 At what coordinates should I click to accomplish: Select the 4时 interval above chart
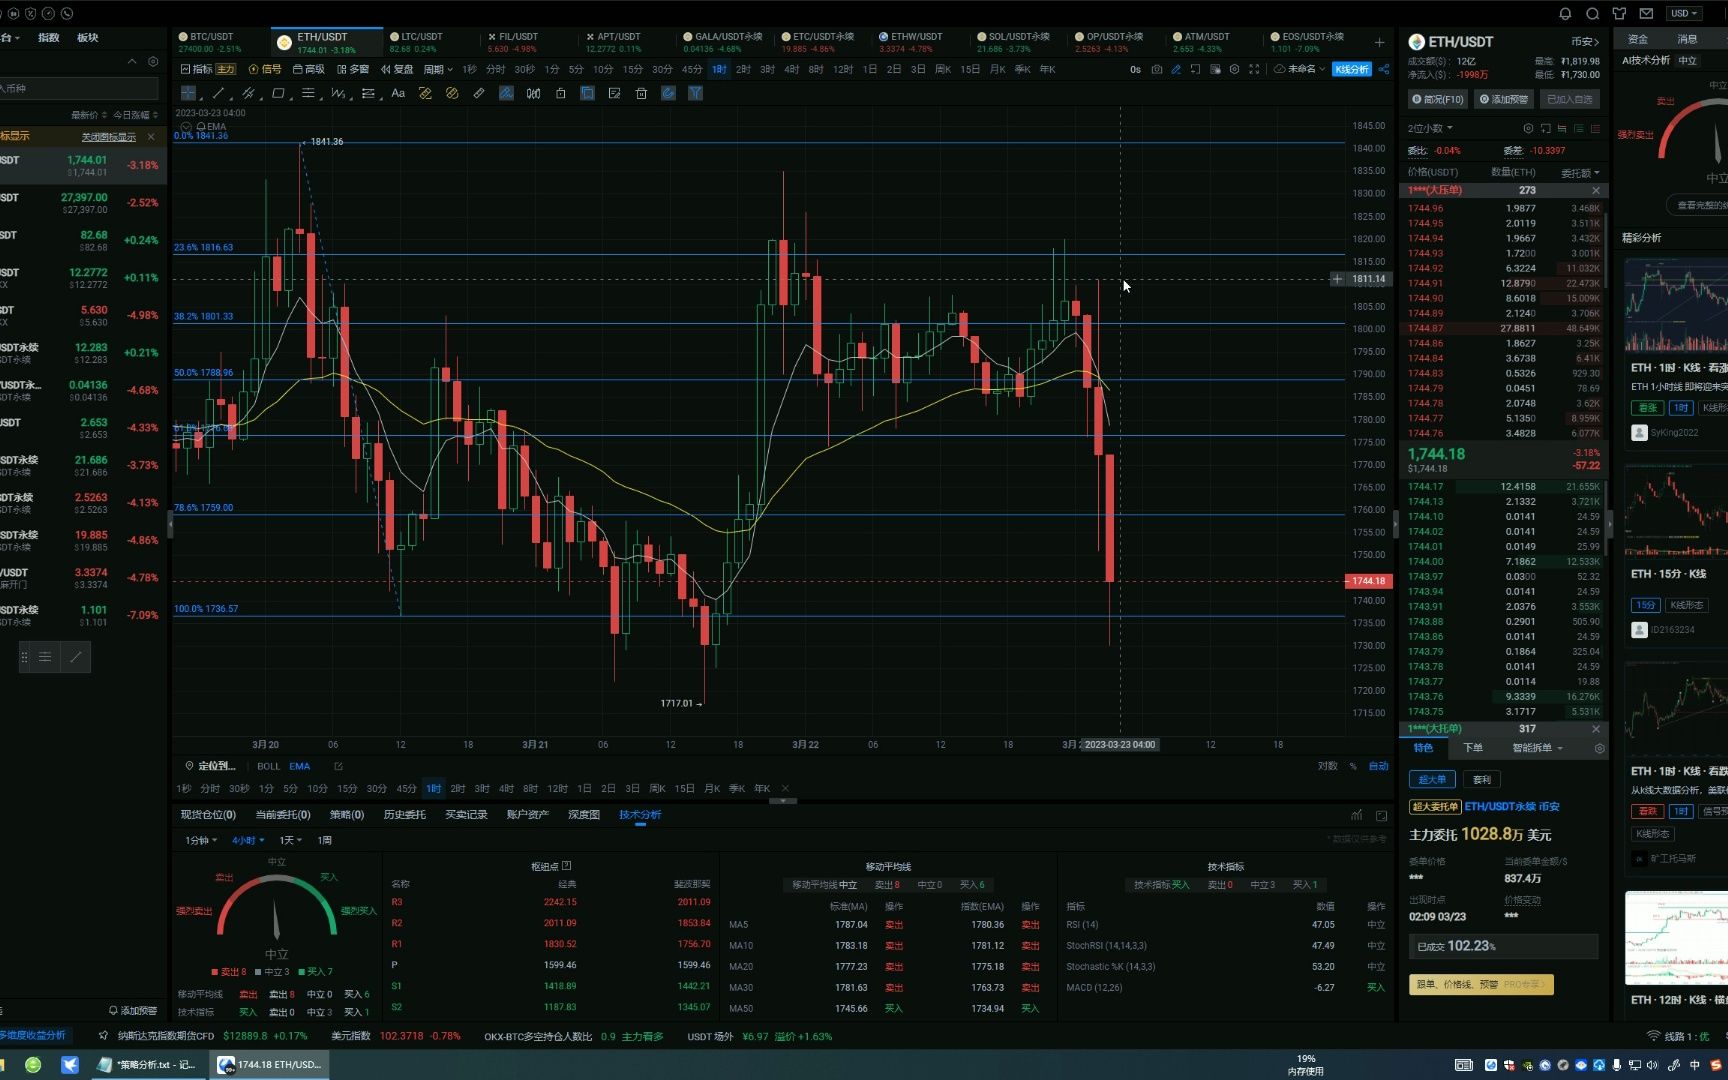(791, 69)
